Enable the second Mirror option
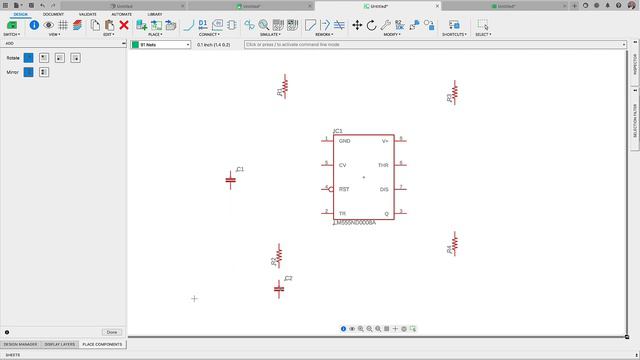Viewport: 640px width, 360px height. click(x=44, y=72)
